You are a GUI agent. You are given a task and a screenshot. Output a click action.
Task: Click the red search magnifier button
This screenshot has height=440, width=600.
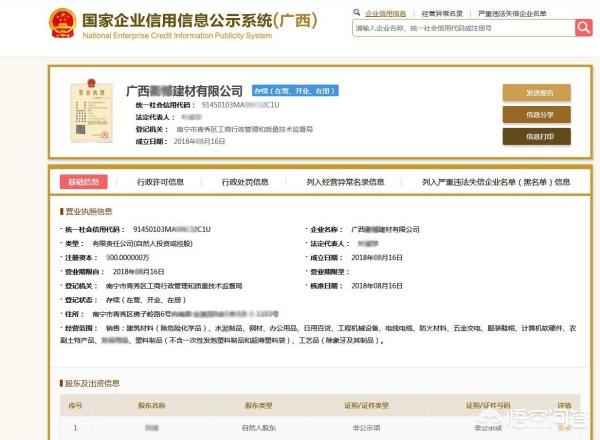pos(584,28)
